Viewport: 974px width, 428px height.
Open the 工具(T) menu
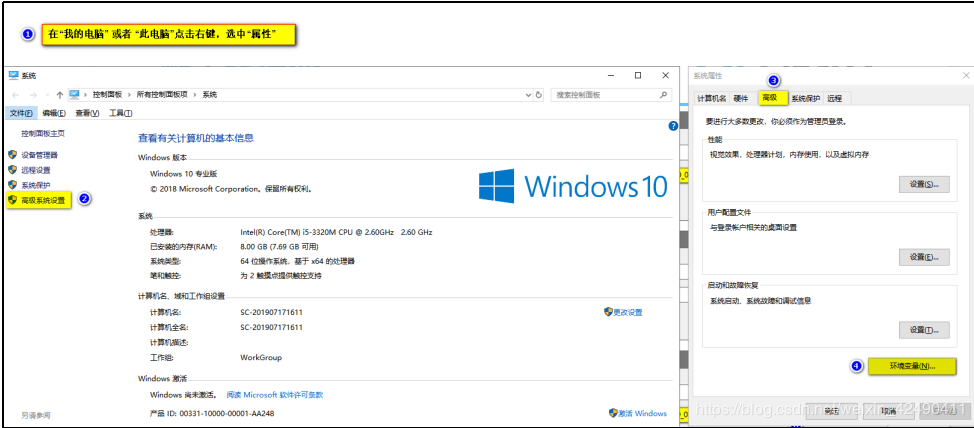121,113
